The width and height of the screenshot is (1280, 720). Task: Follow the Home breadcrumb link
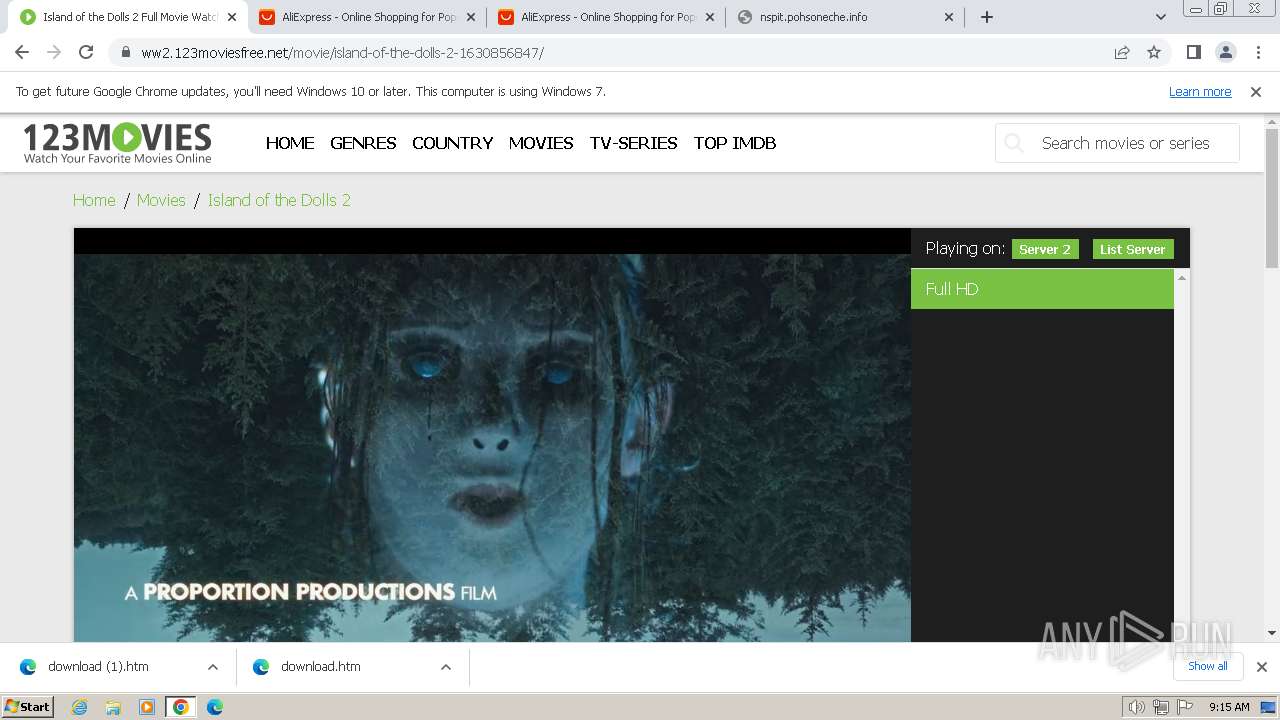(94, 200)
